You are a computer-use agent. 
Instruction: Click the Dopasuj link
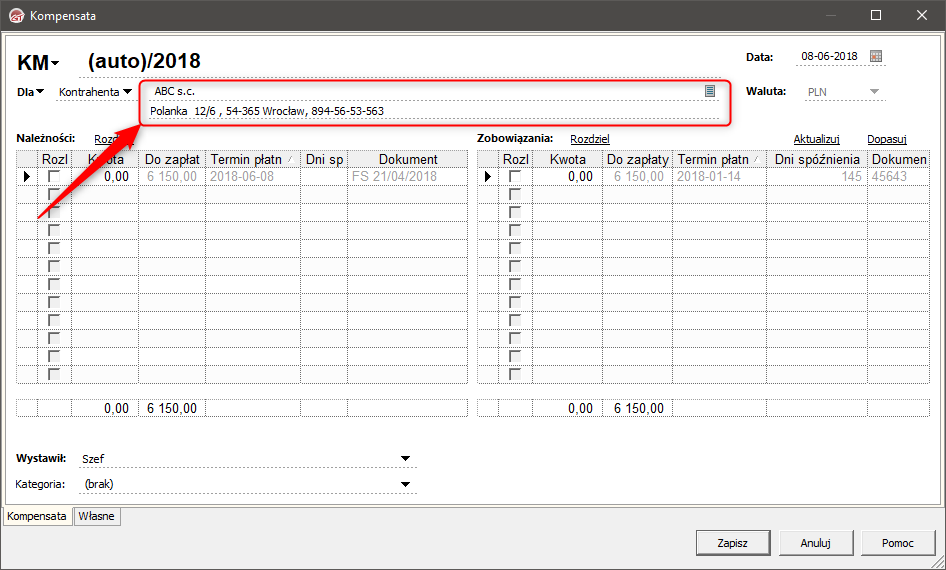pos(887,139)
